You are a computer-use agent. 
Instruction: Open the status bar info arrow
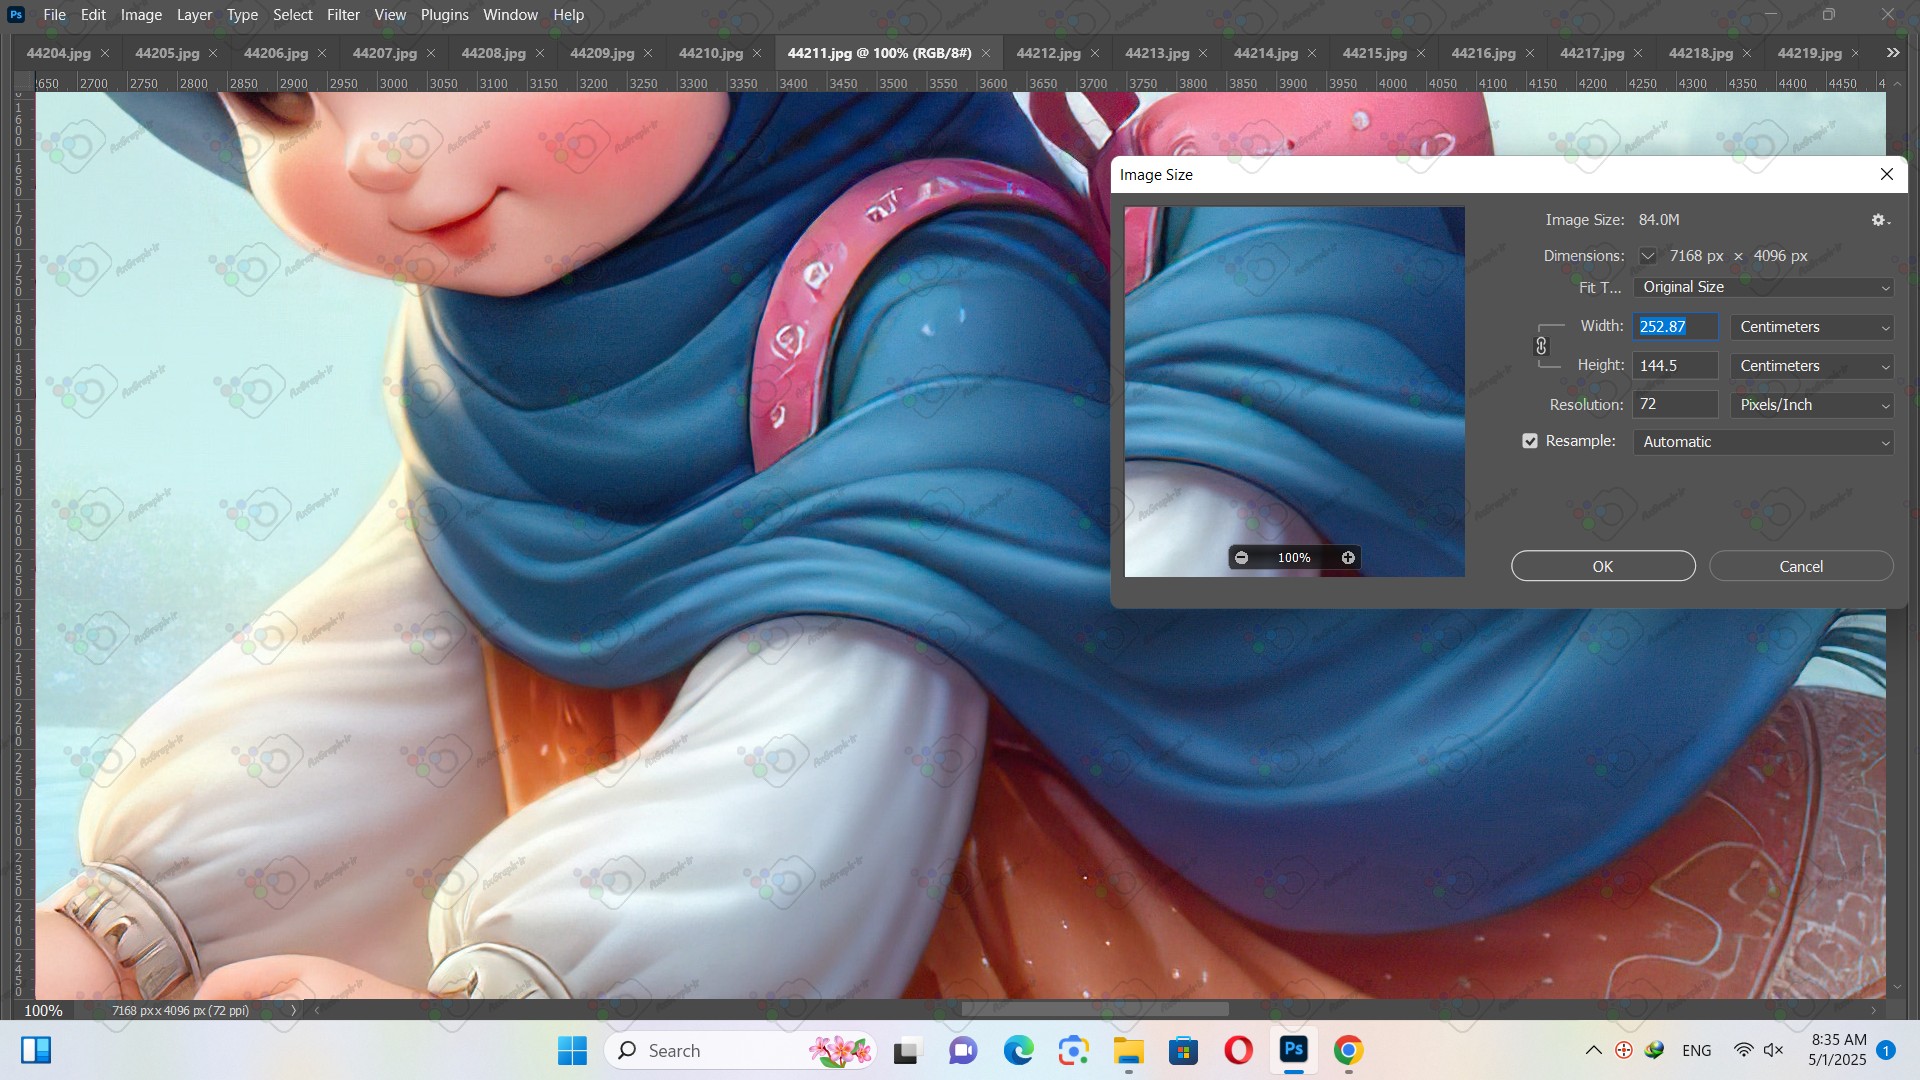coord(294,1010)
